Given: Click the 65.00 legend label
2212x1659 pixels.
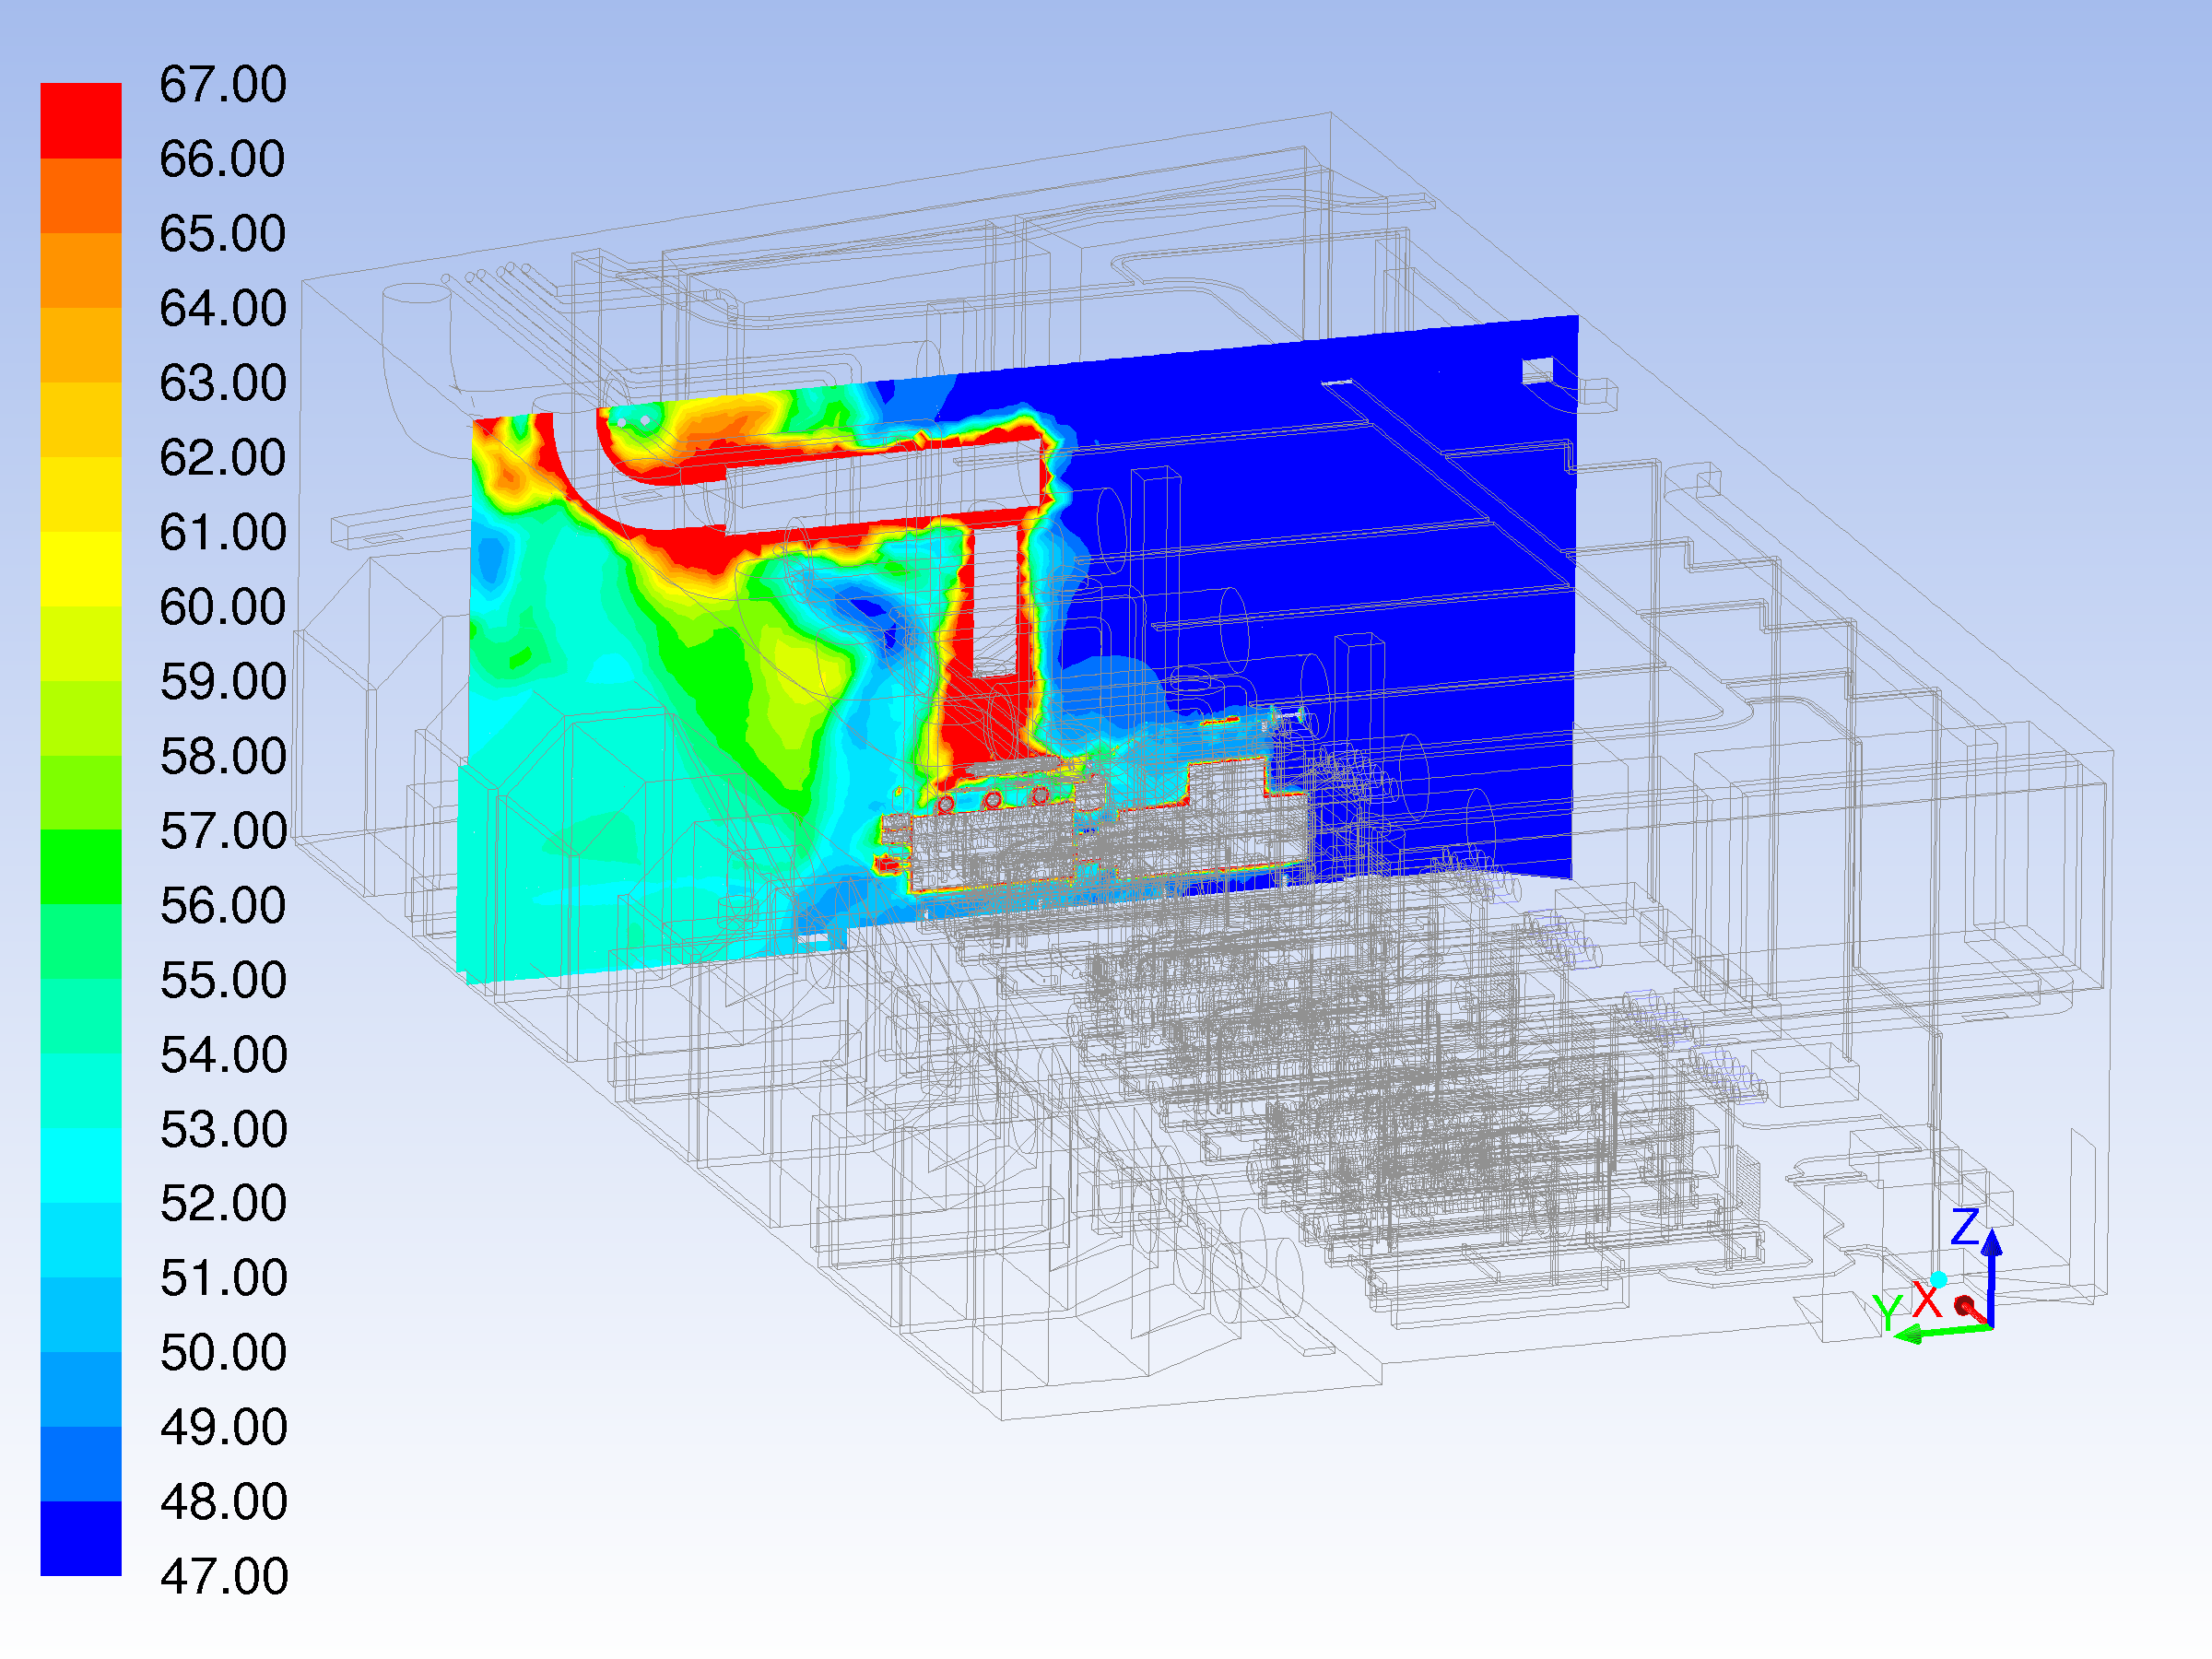Looking at the screenshot, I should [223, 233].
